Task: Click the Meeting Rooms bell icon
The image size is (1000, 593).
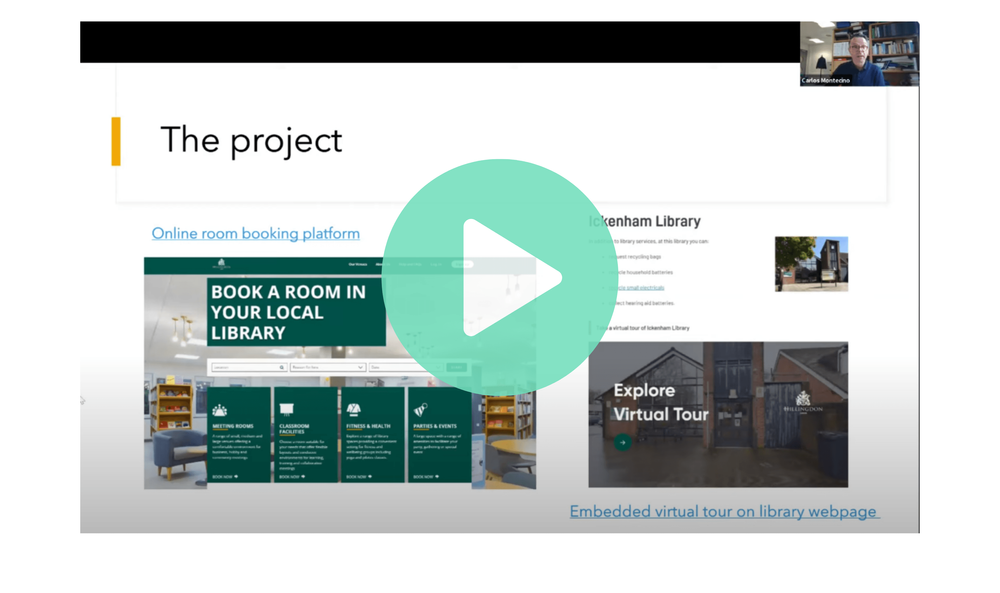Action: [x=220, y=410]
